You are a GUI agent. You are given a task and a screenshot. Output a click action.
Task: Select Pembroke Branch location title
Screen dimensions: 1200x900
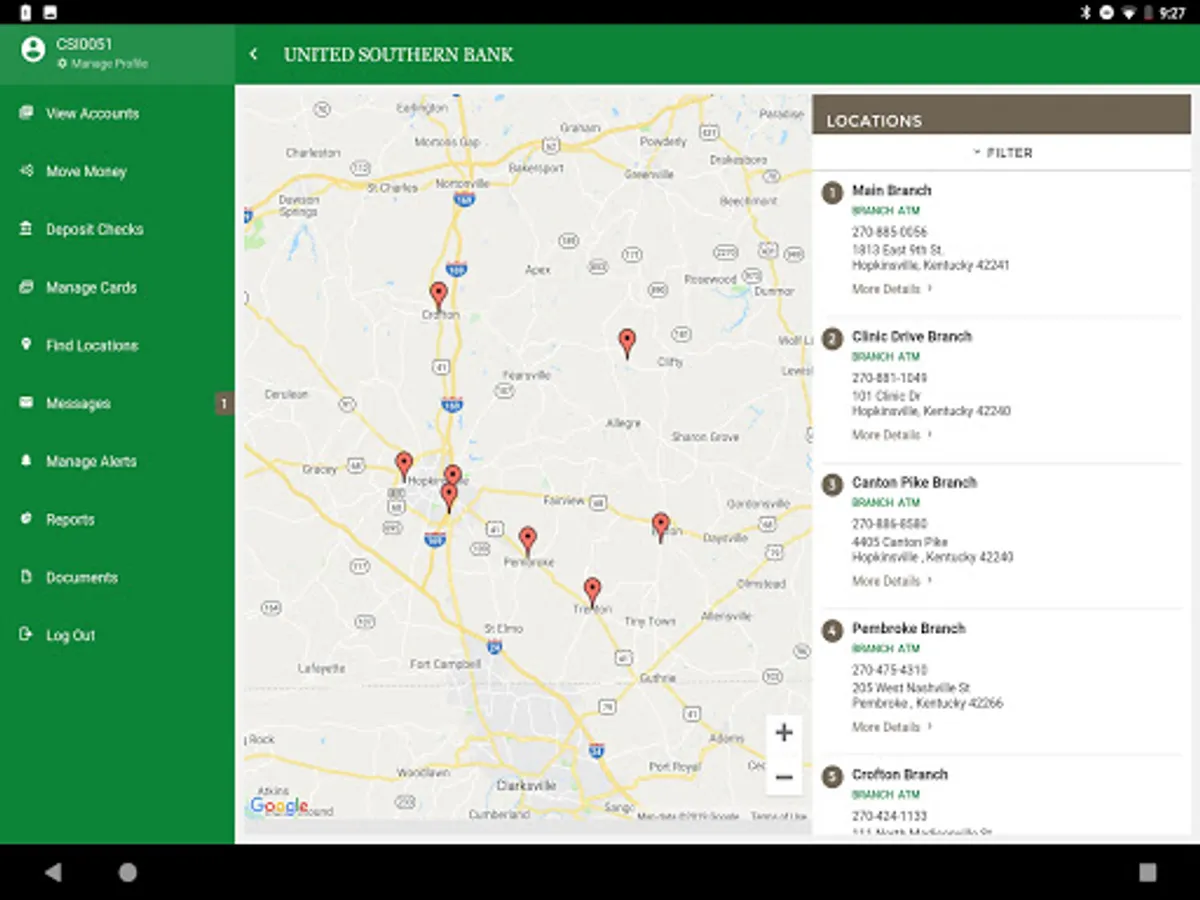908,628
